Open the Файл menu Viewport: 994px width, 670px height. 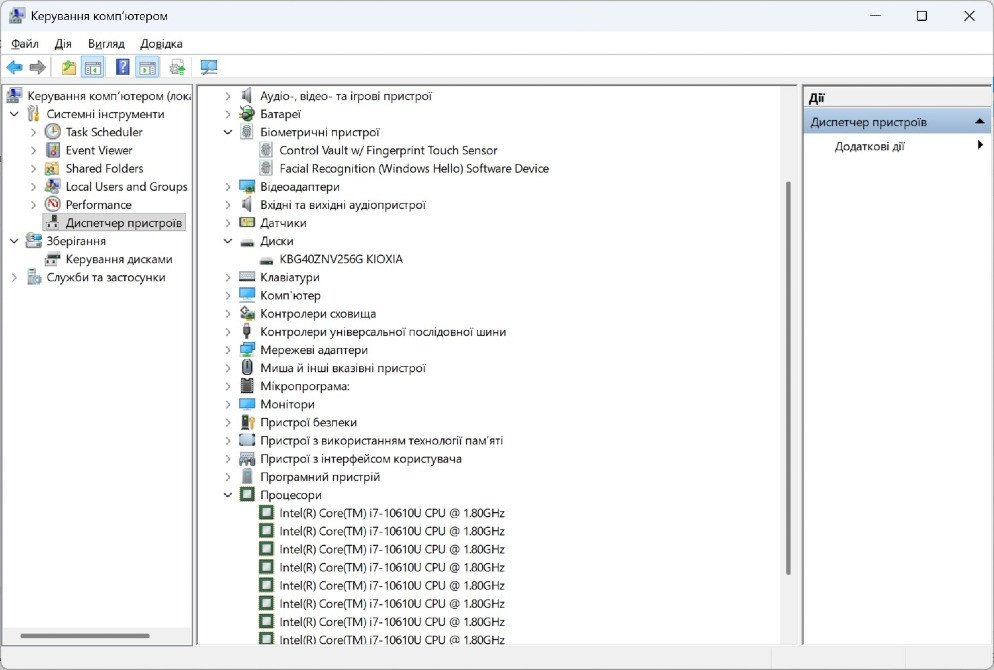coord(25,44)
